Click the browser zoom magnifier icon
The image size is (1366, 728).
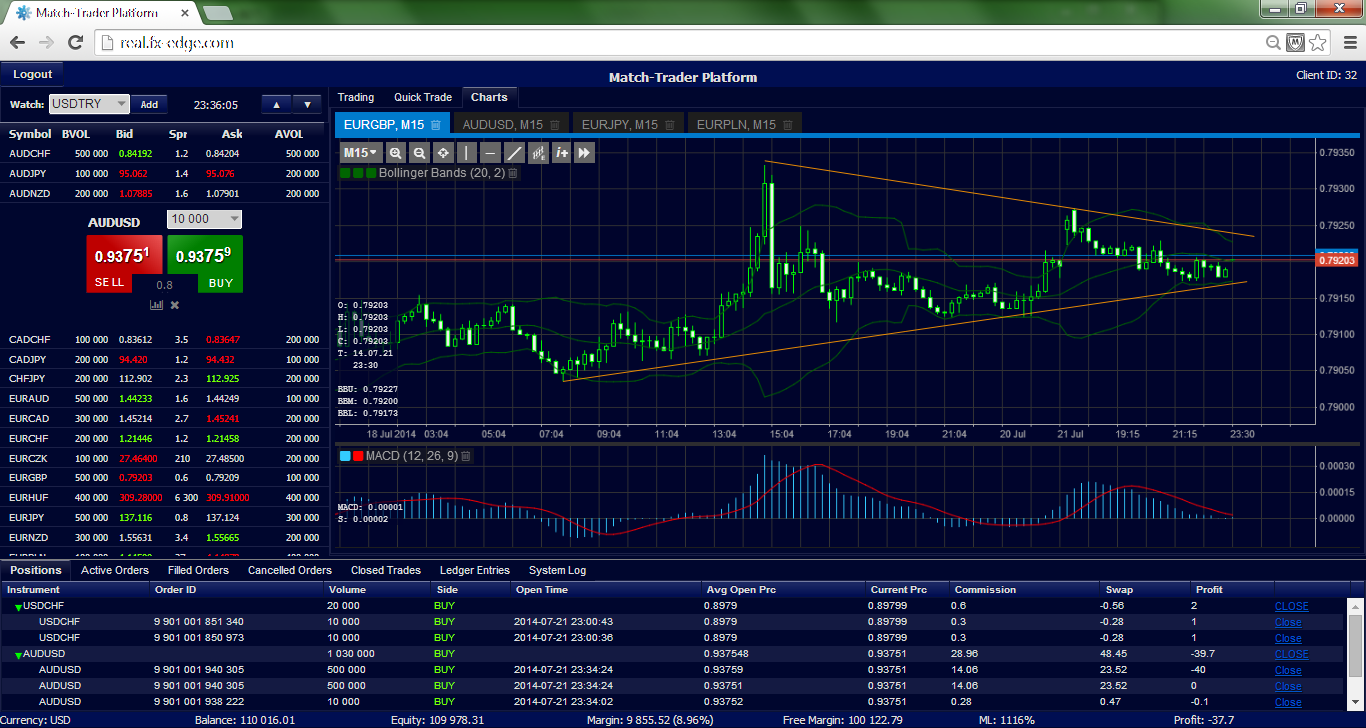click(1273, 43)
